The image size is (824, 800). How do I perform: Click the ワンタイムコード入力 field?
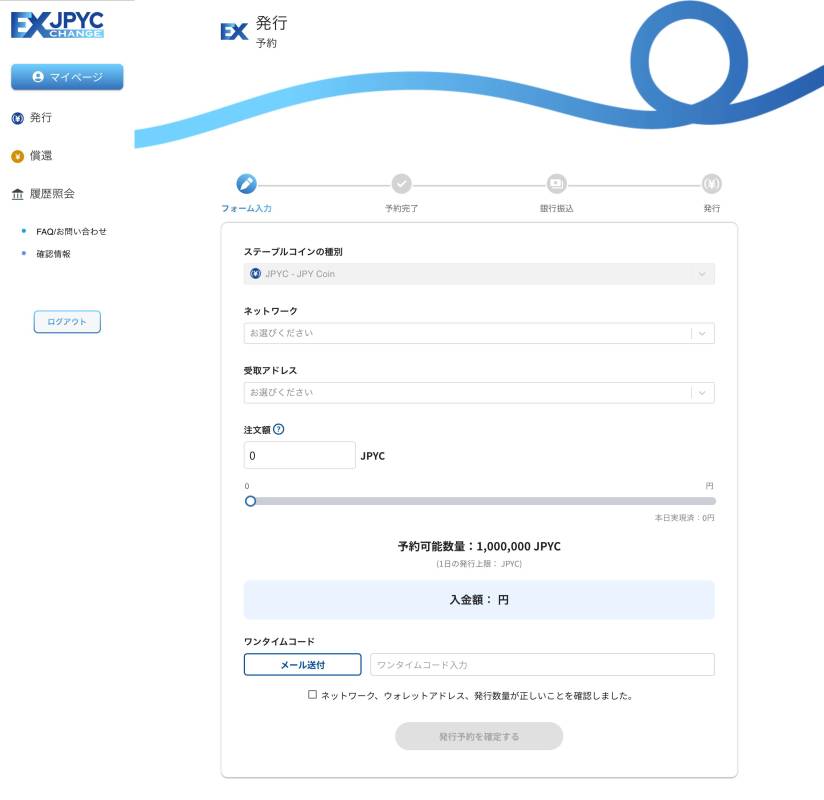[x=542, y=665]
